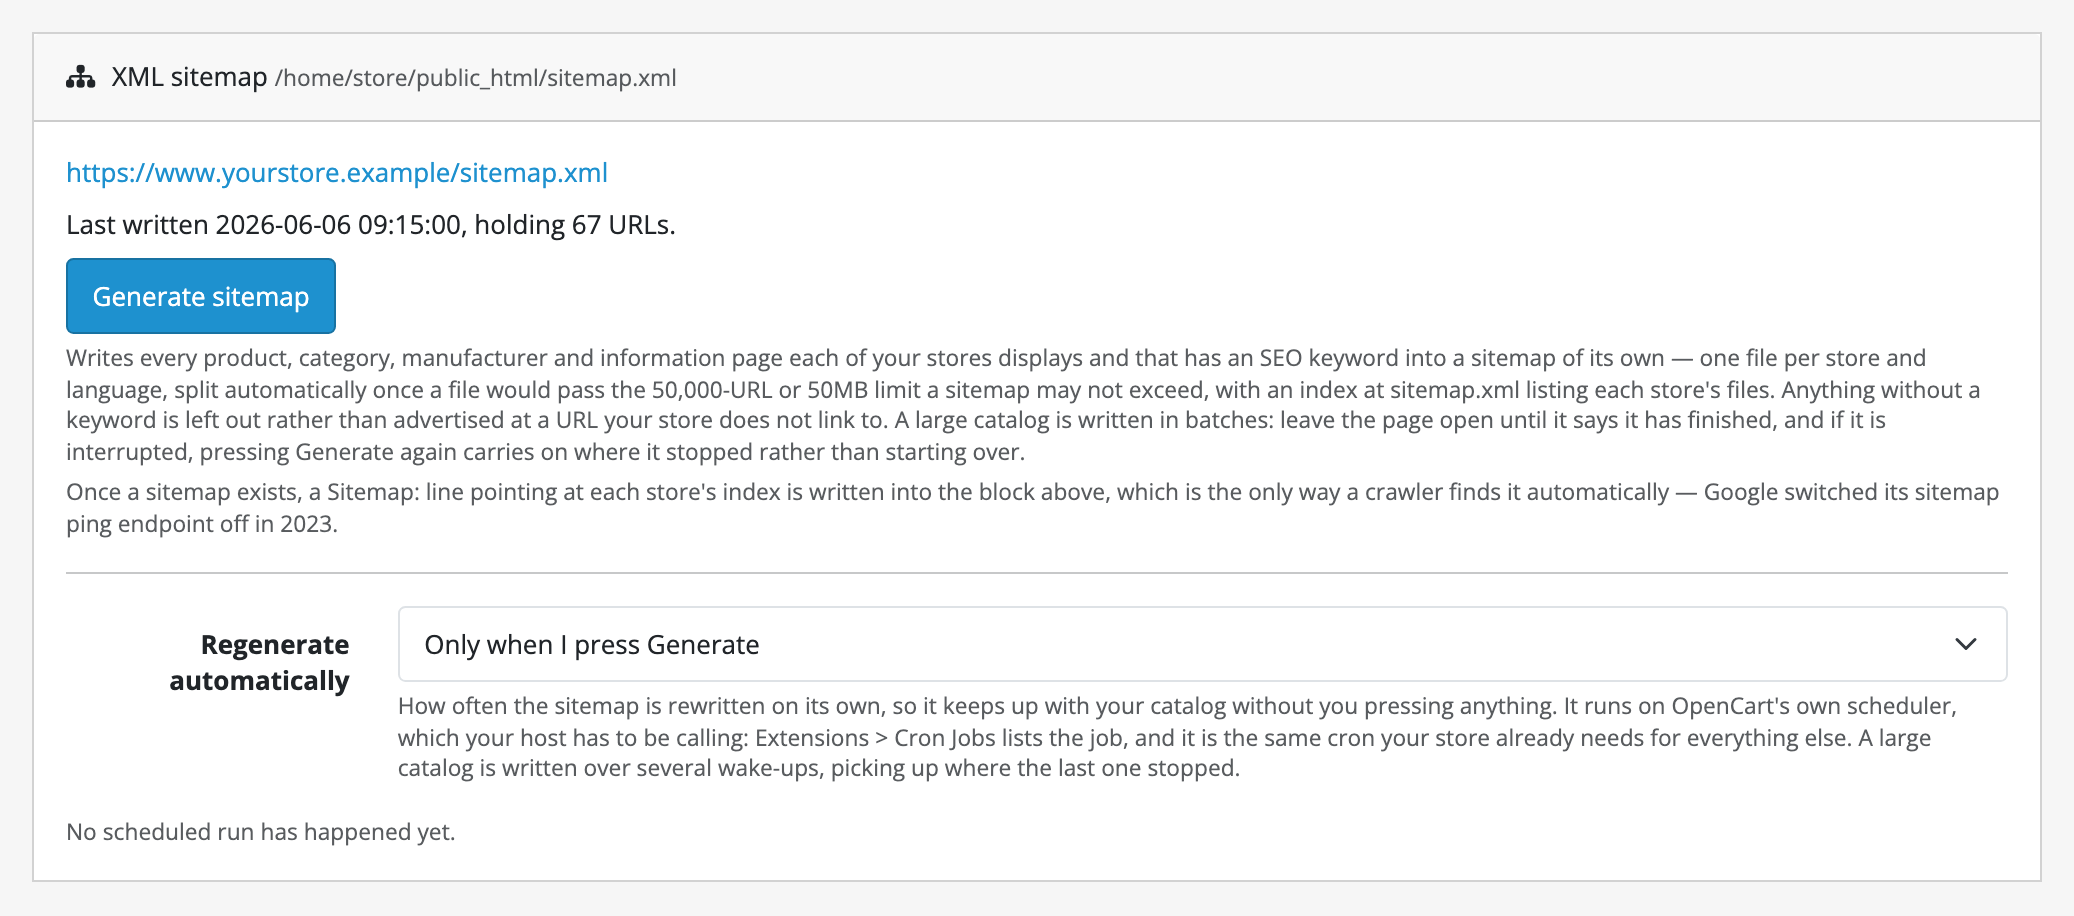Viewport: 2074px width, 916px height.
Task: Click the sitemap hierarchy icon in the header
Action: coord(80,78)
